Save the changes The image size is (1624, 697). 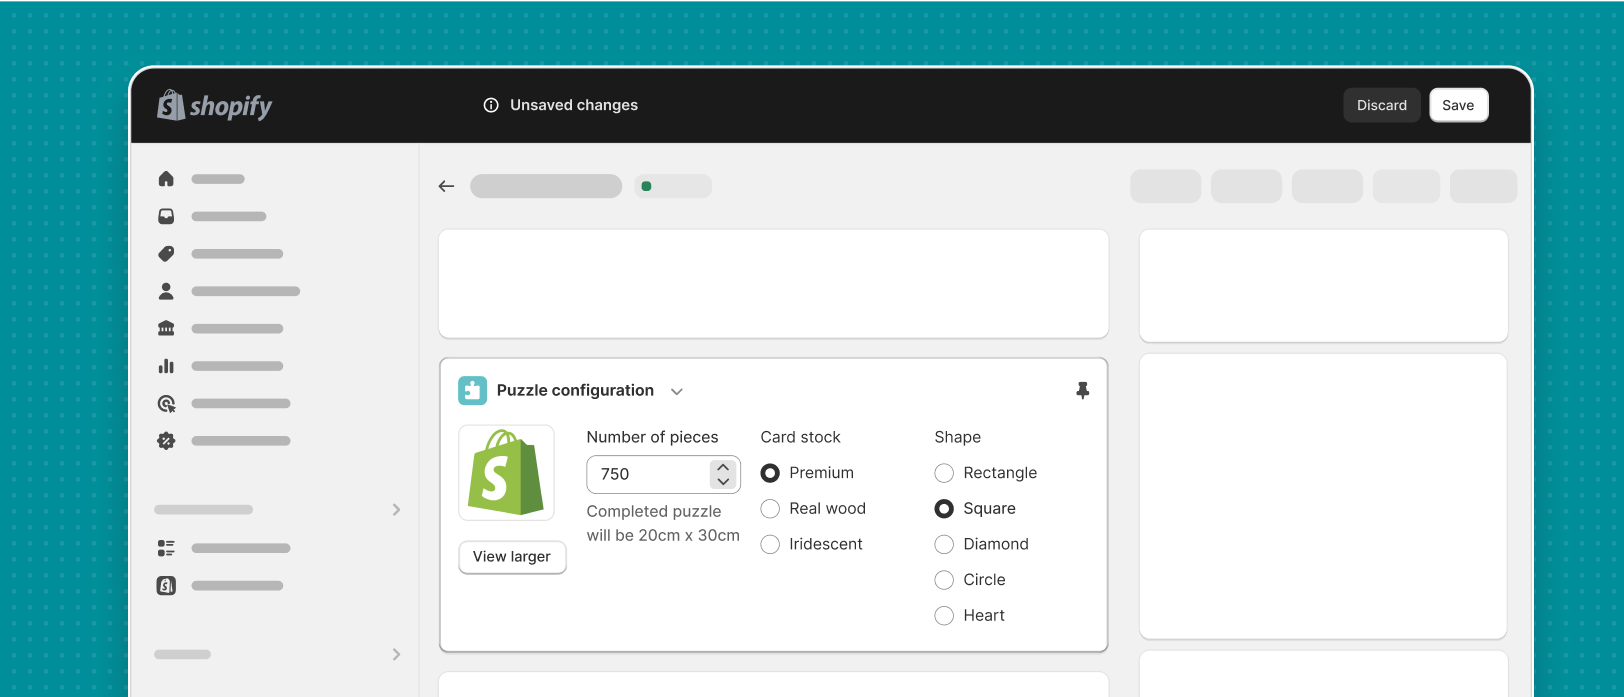[1459, 105]
